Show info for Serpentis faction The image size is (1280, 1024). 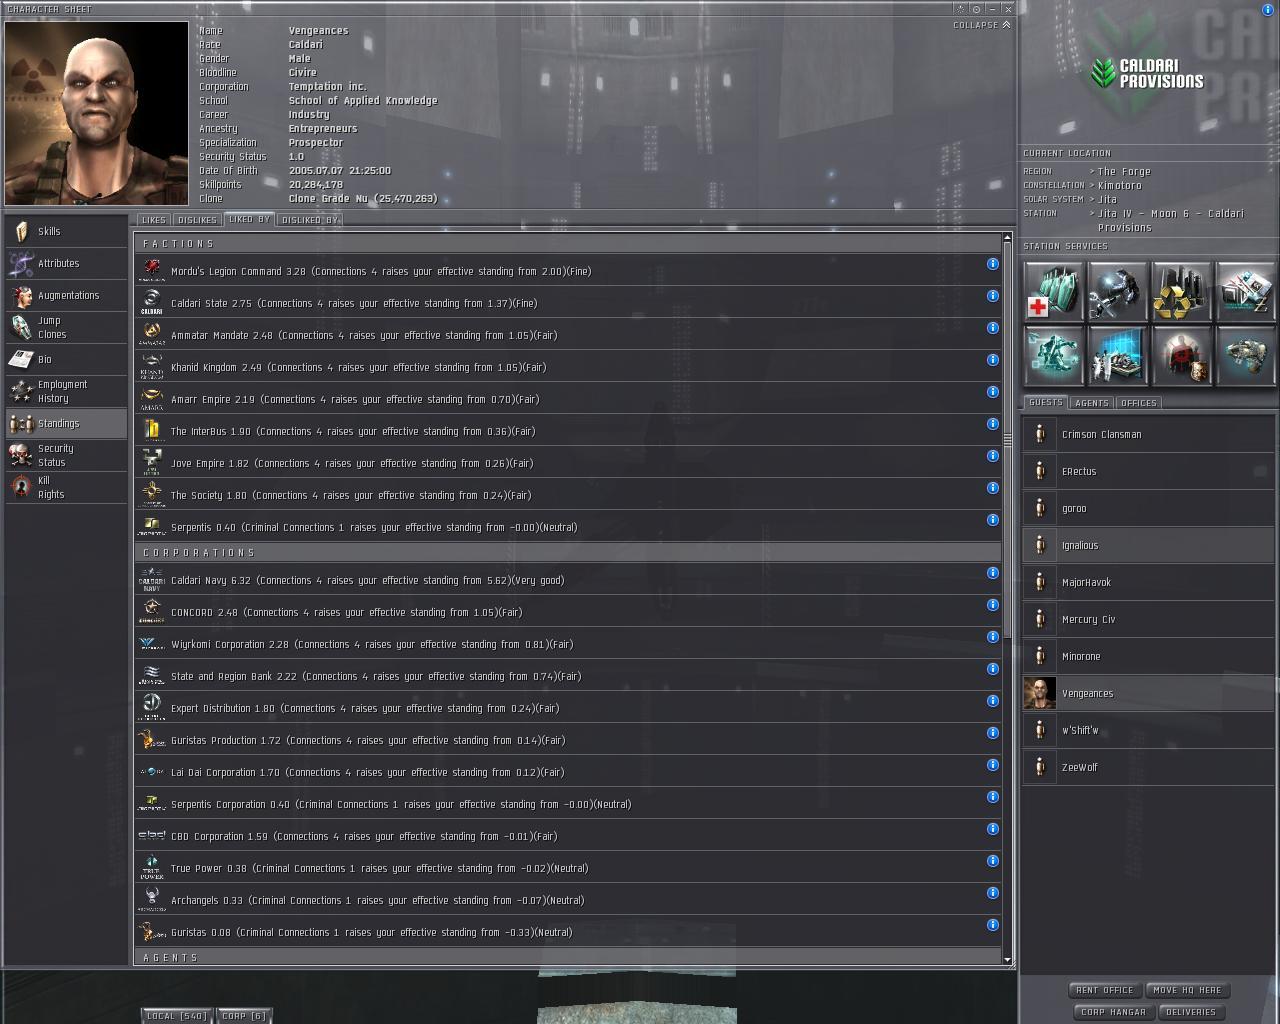993,520
